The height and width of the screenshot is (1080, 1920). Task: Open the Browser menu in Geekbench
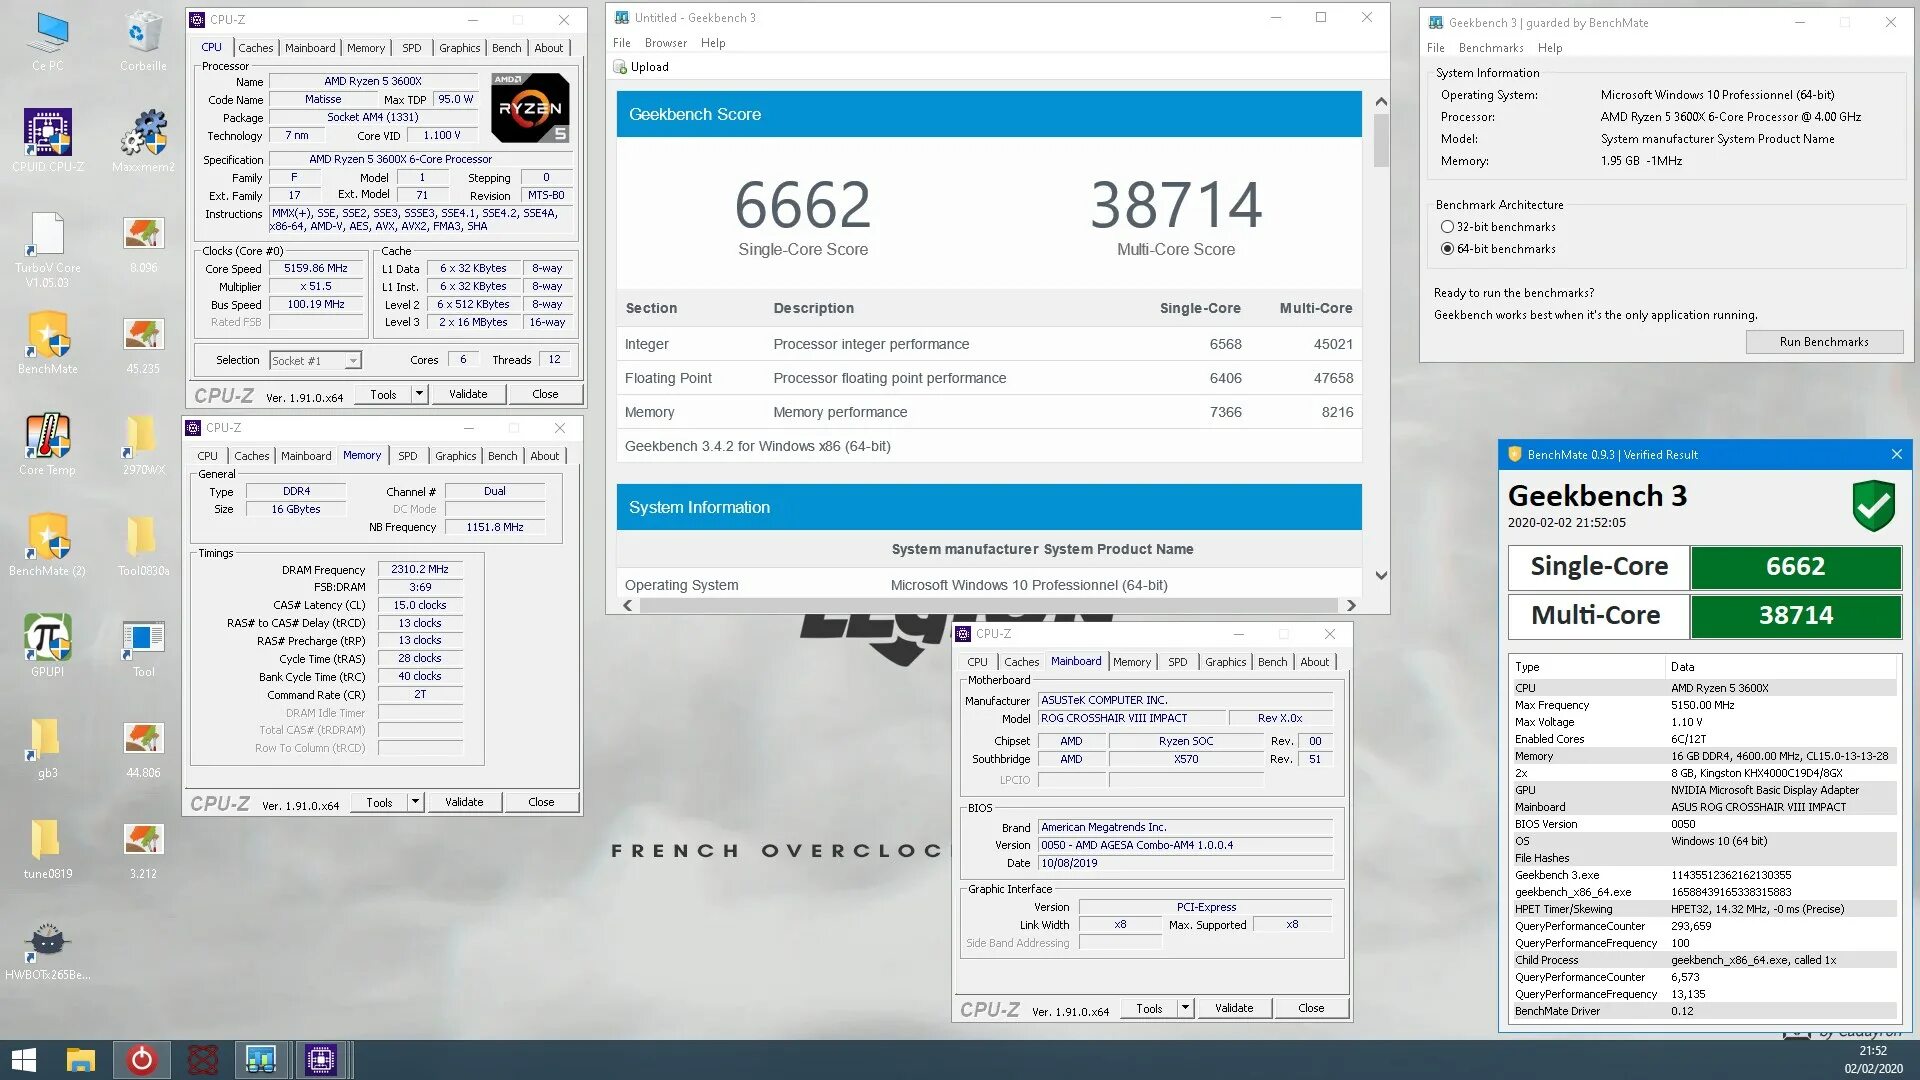pyautogui.click(x=665, y=43)
